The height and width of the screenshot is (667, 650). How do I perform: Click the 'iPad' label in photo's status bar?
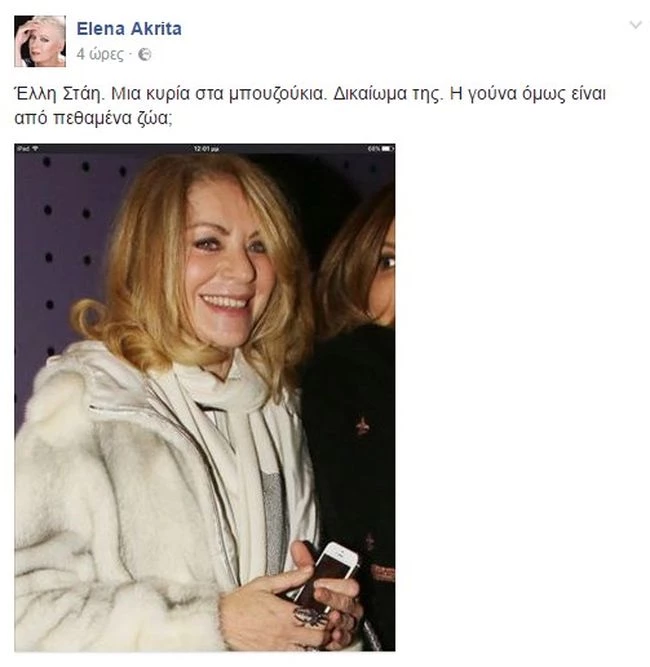point(23,148)
